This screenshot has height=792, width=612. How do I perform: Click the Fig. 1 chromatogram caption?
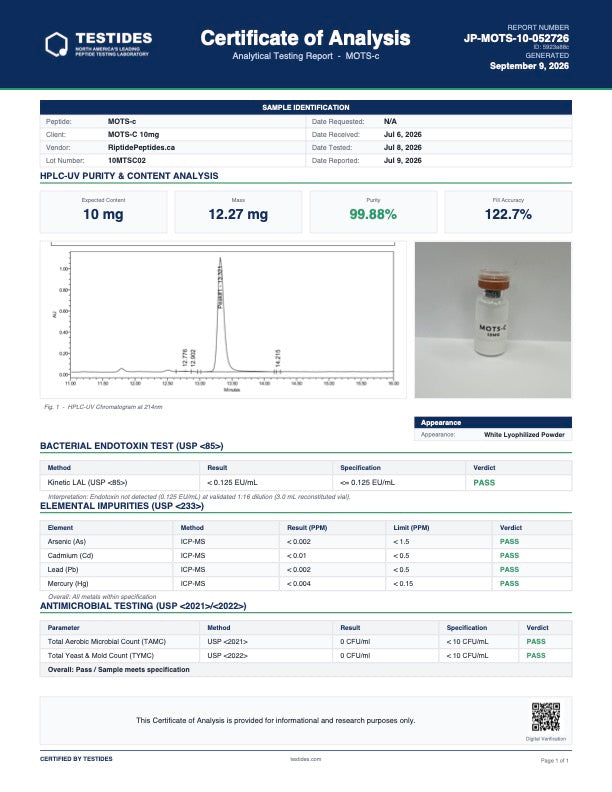pos(104,407)
